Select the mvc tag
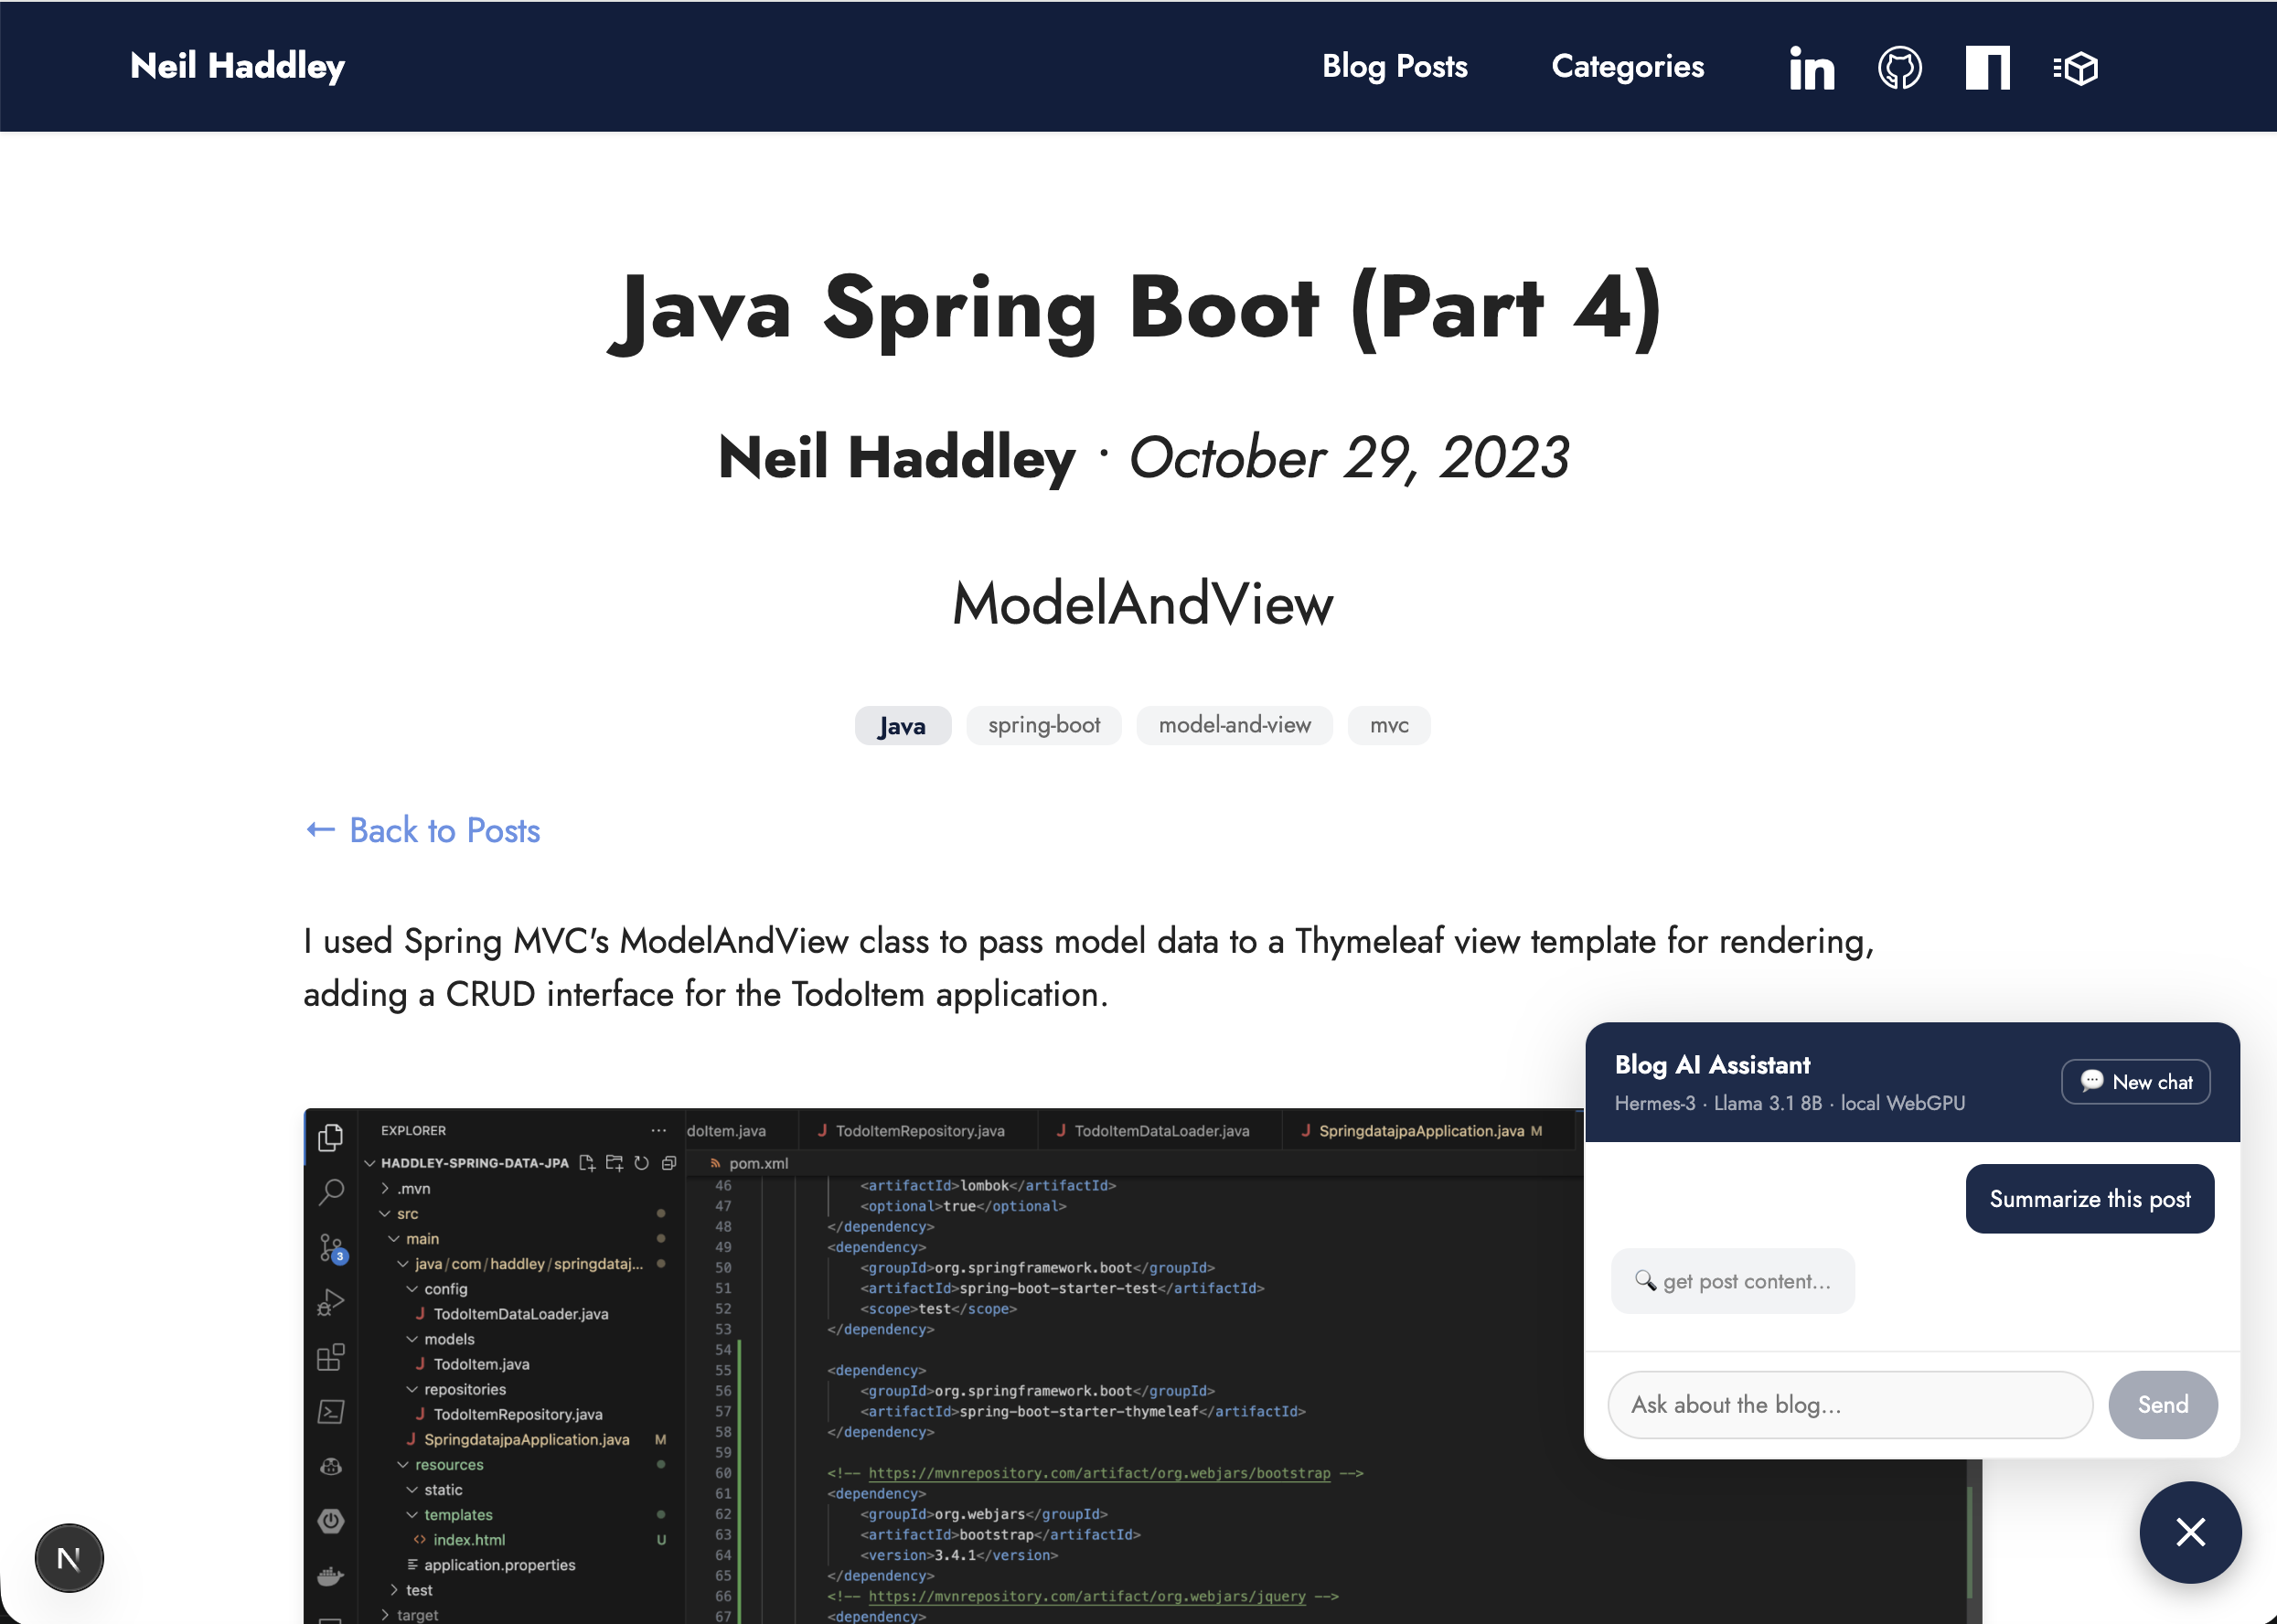 1389,725
